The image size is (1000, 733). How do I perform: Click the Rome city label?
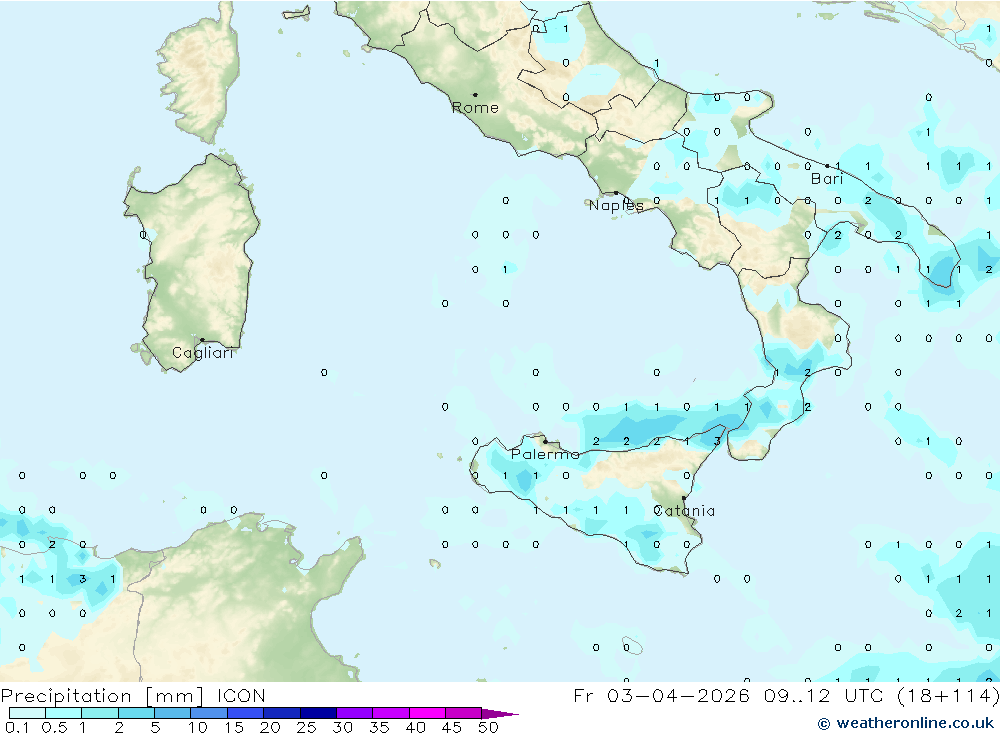pos(475,108)
